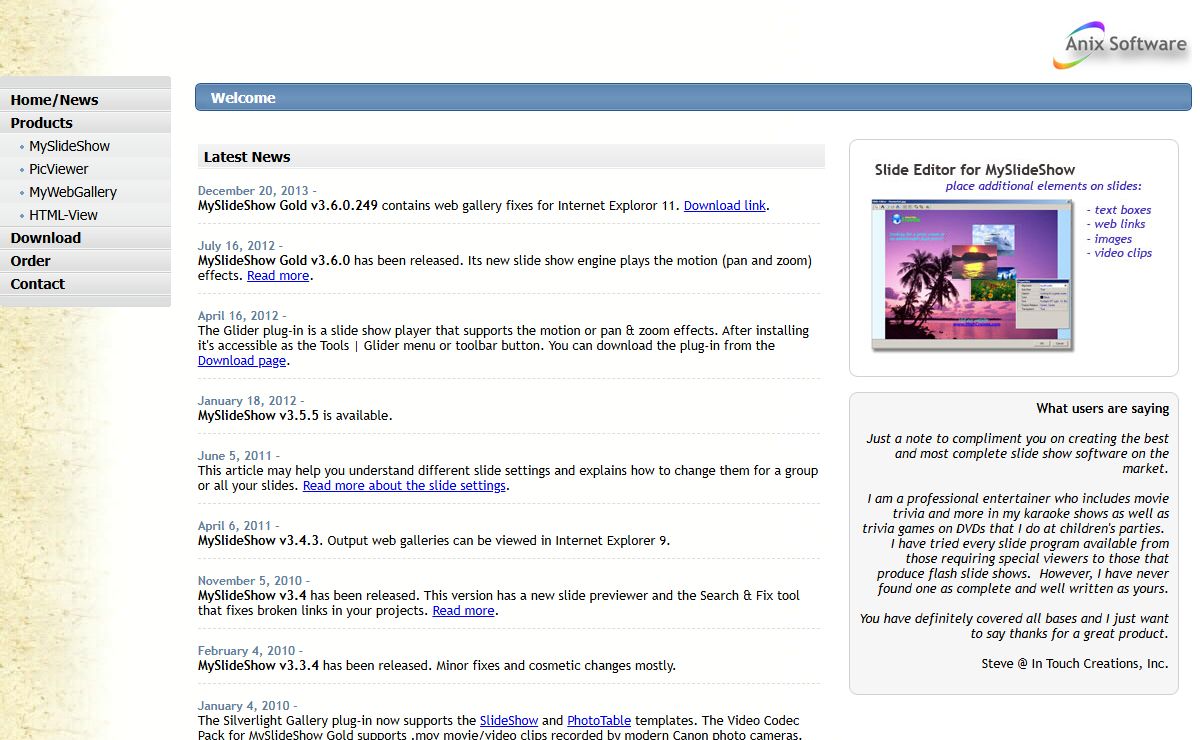The image size is (1200, 740).
Task: Open the HTML-View product page
Action: [x=63, y=215]
